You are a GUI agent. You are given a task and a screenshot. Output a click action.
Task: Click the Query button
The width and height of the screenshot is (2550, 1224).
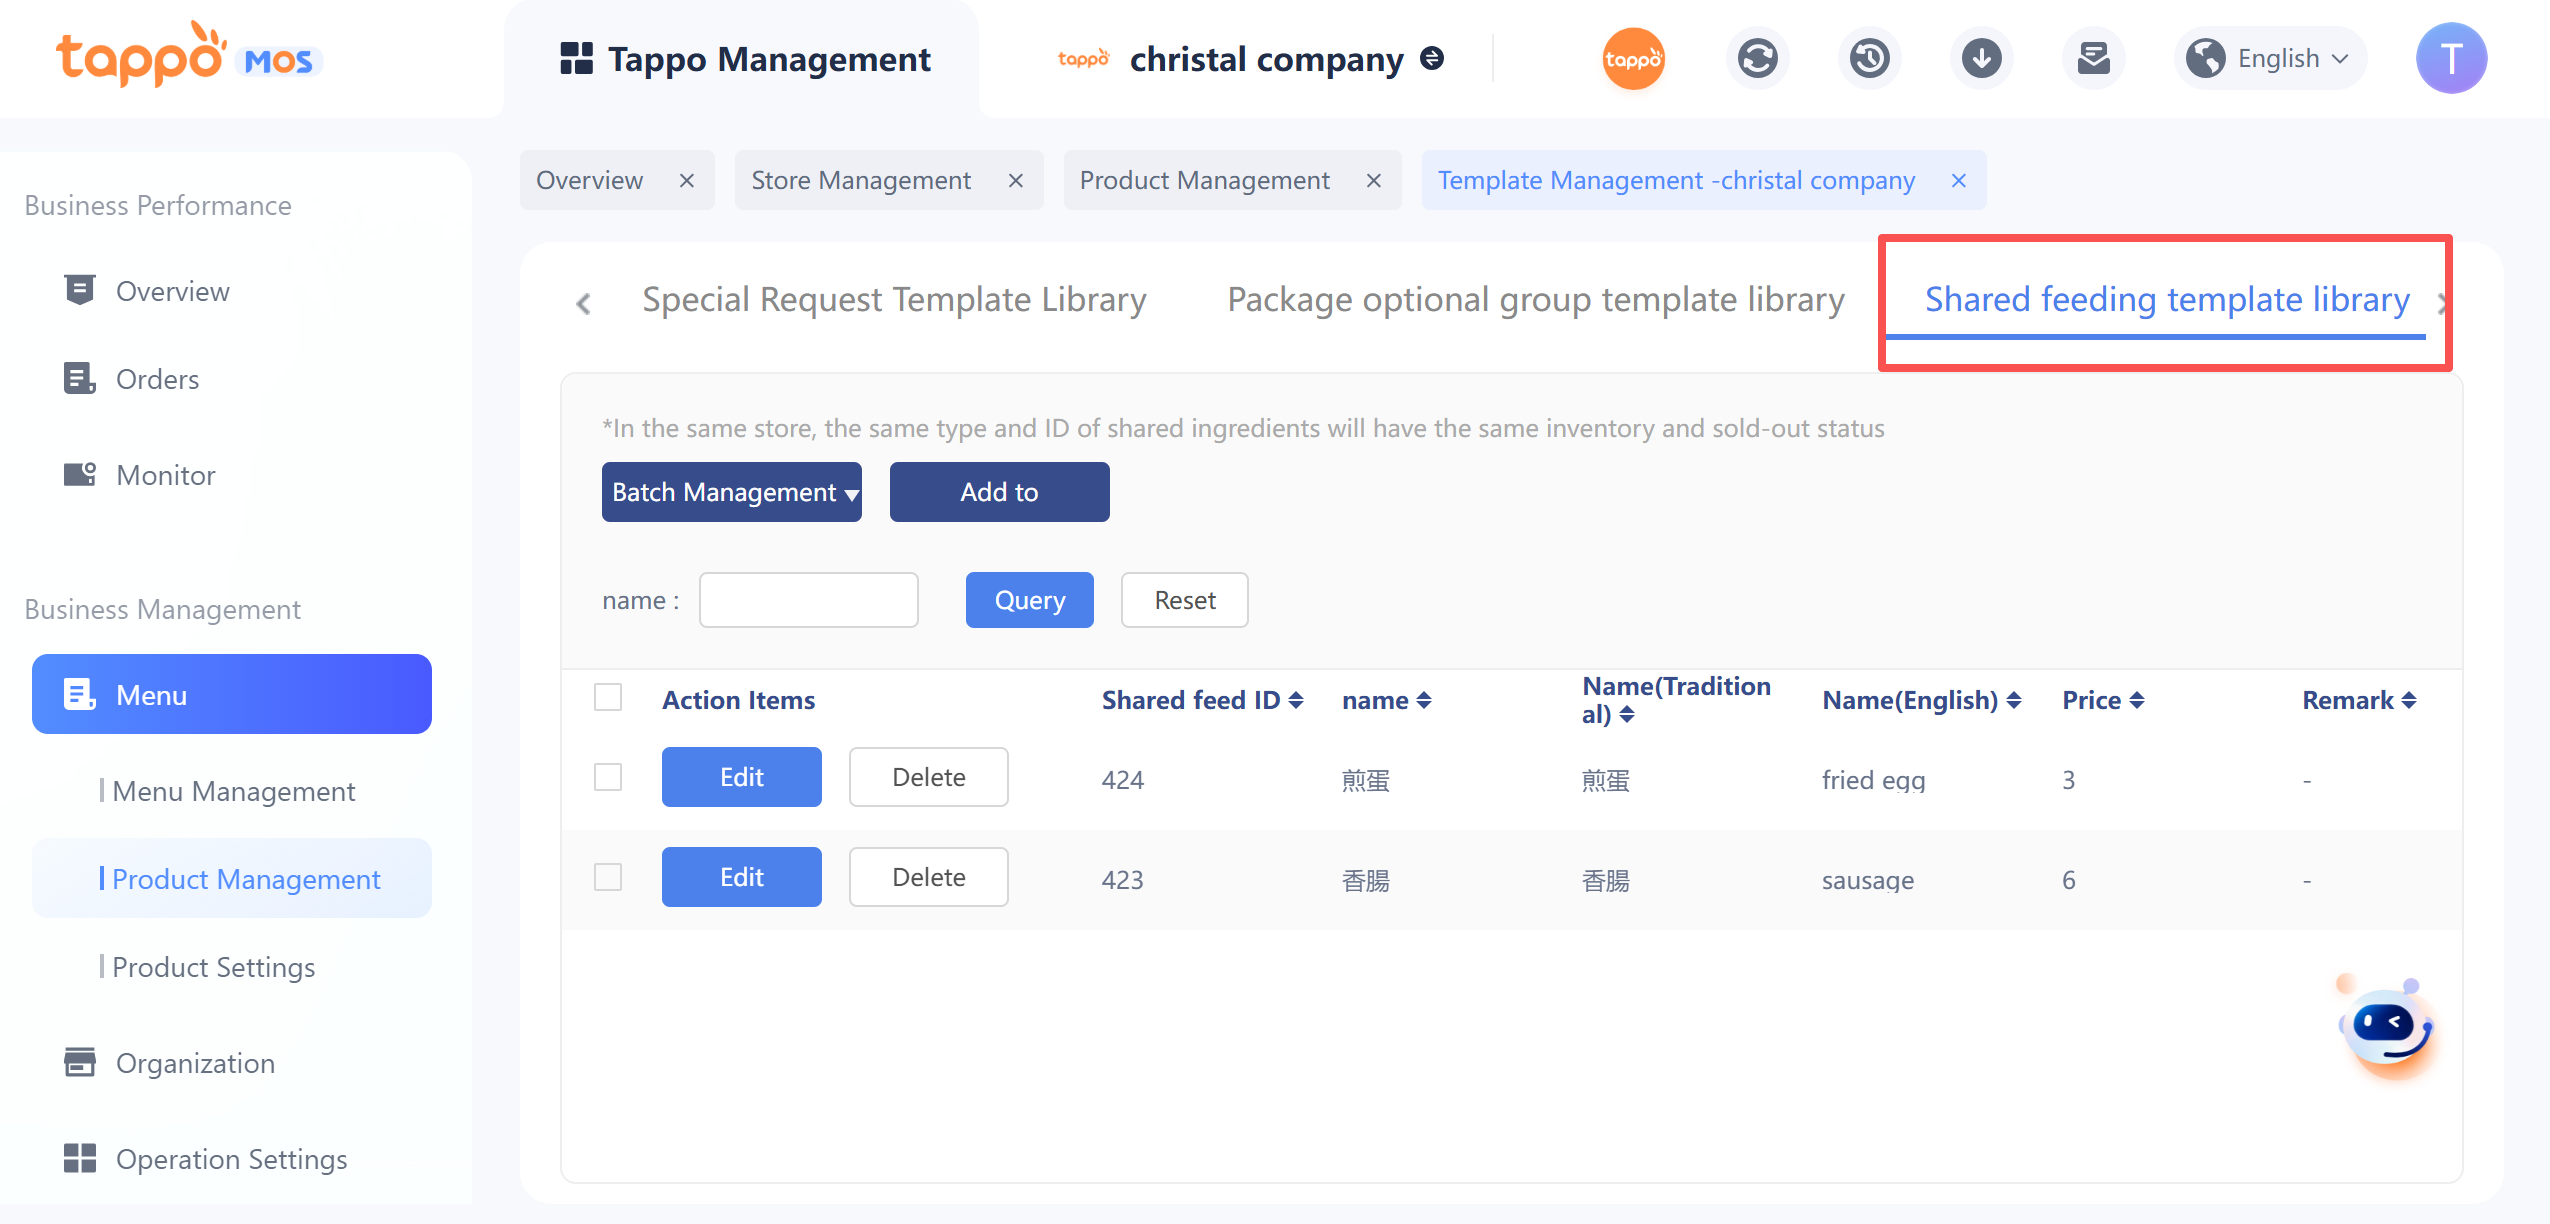pyautogui.click(x=1029, y=600)
